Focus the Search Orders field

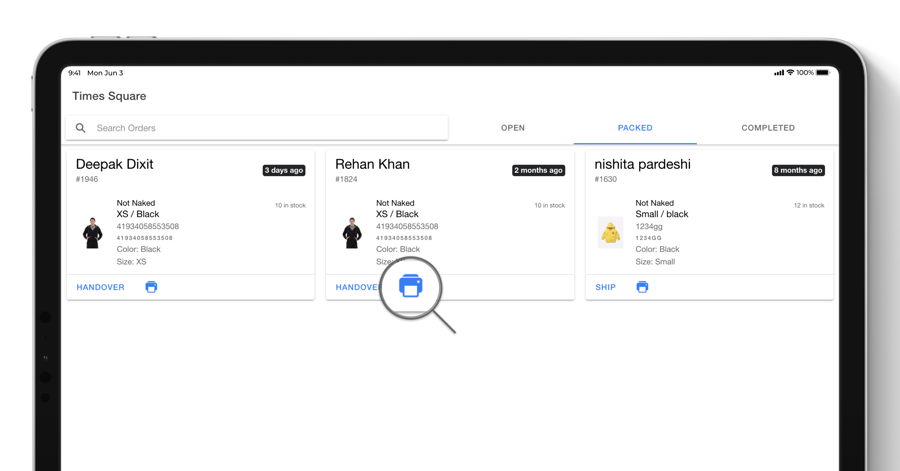coord(265,128)
